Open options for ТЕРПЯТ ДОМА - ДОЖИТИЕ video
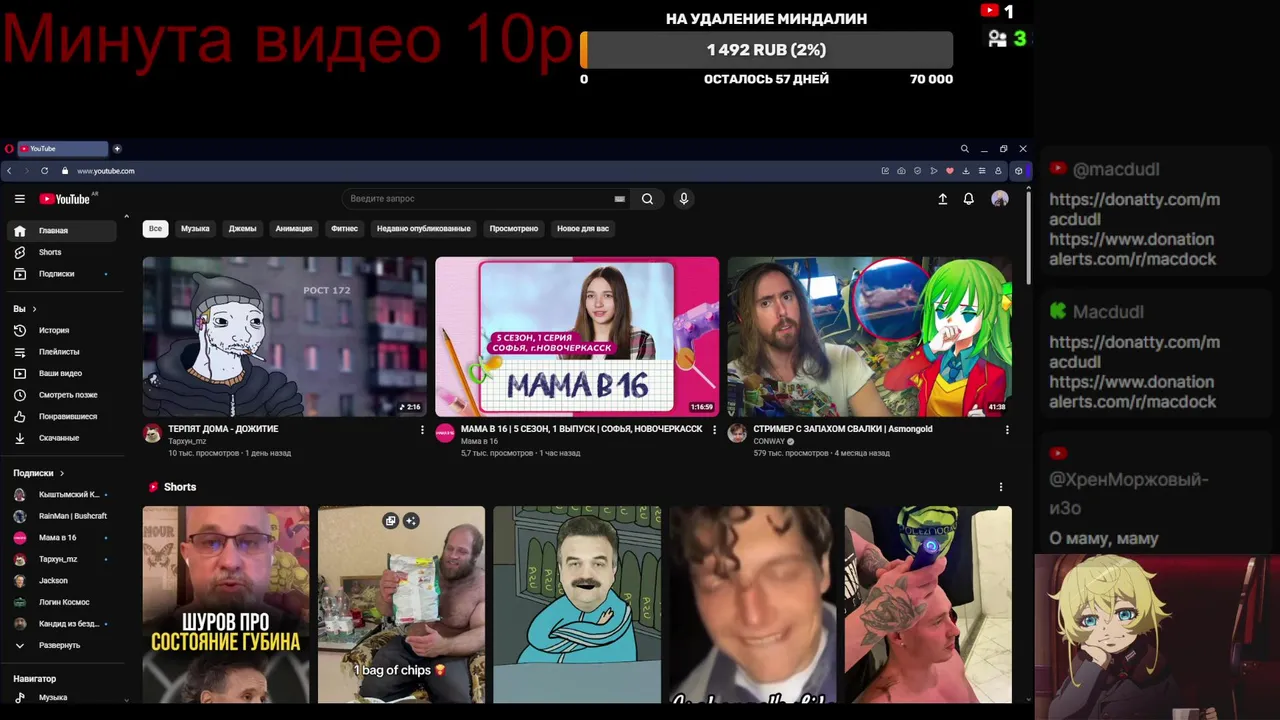The width and height of the screenshot is (1280, 720). (x=422, y=430)
